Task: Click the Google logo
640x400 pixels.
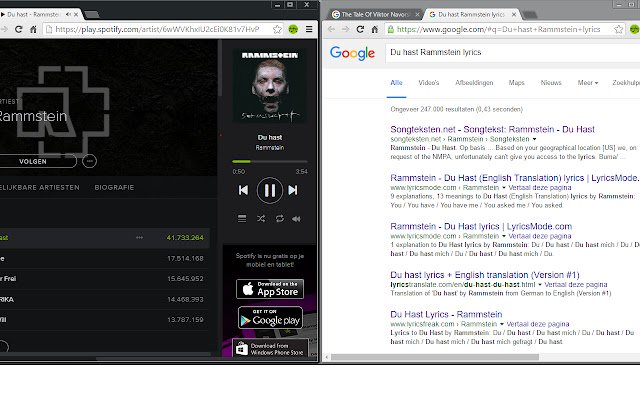Action: tap(352, 53)
